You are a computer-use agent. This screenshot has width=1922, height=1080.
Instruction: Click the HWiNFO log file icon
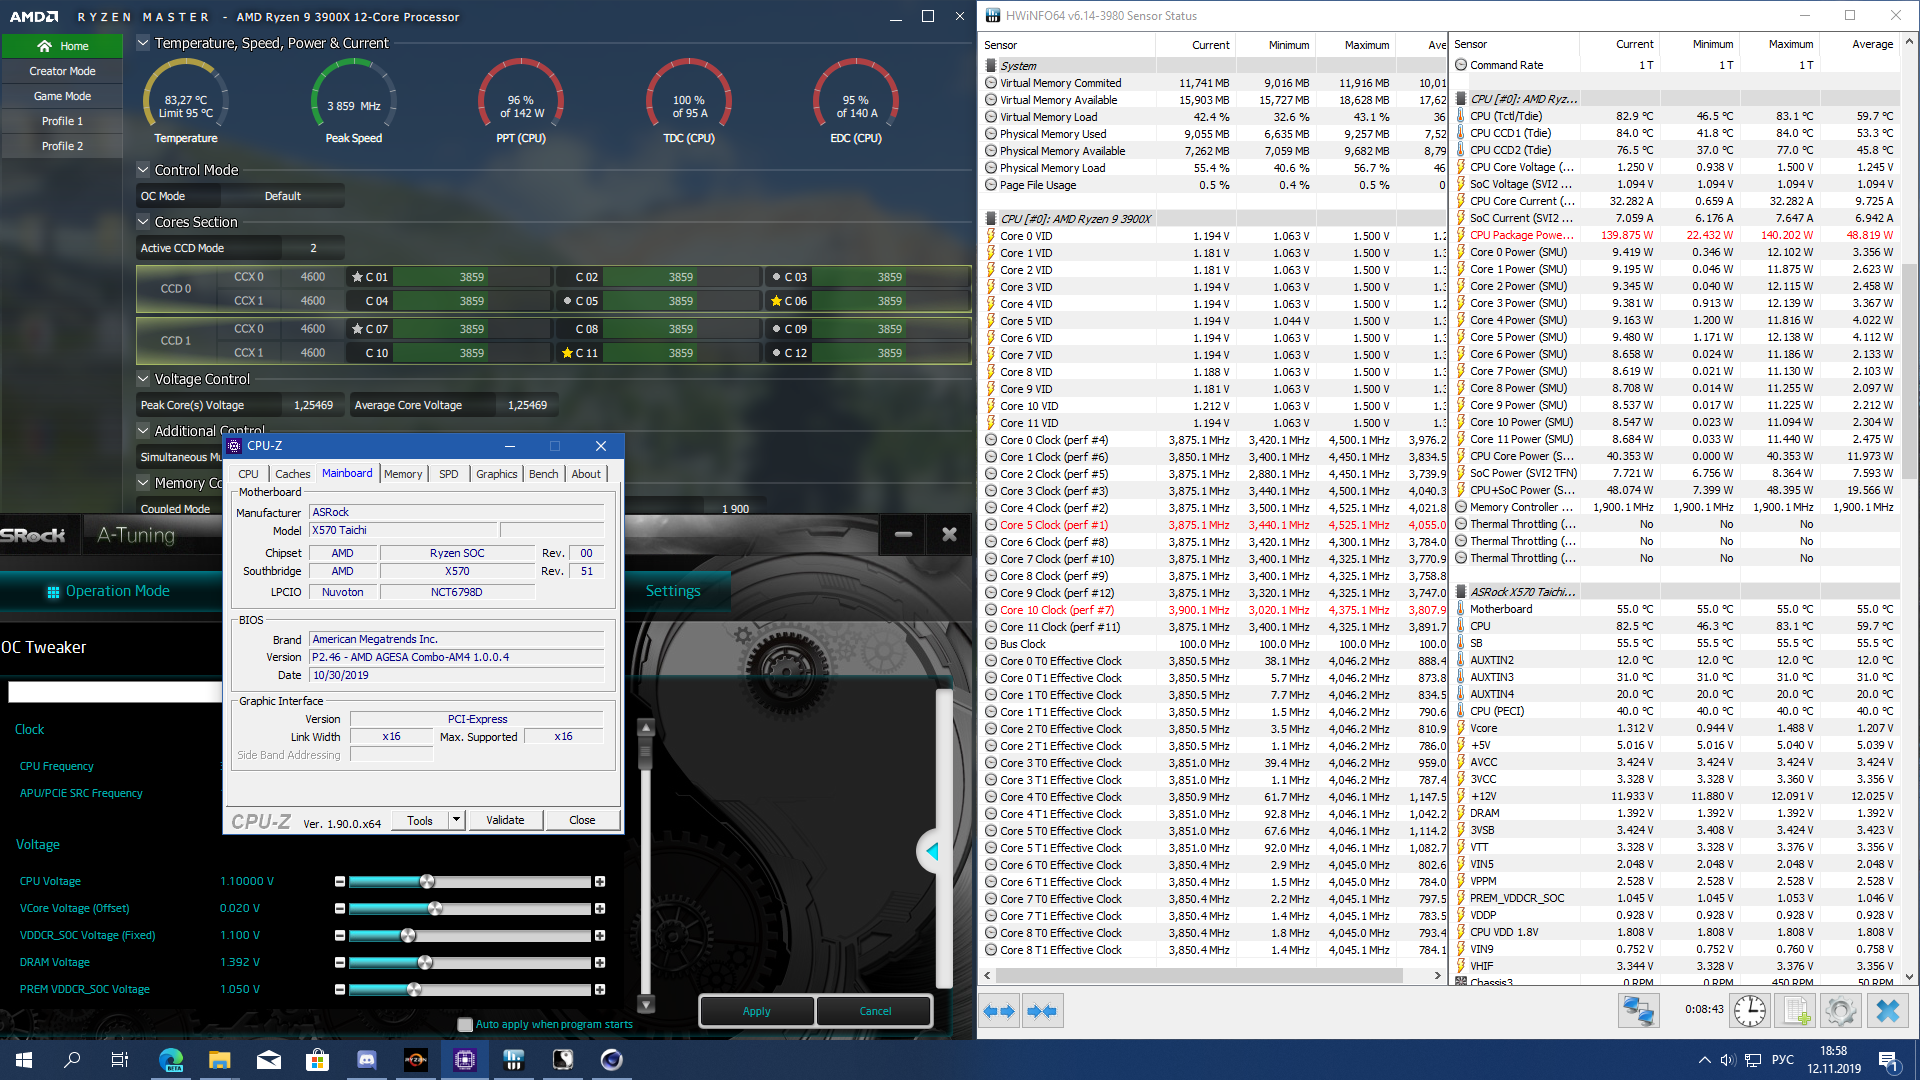[x=1796, y=1012]
